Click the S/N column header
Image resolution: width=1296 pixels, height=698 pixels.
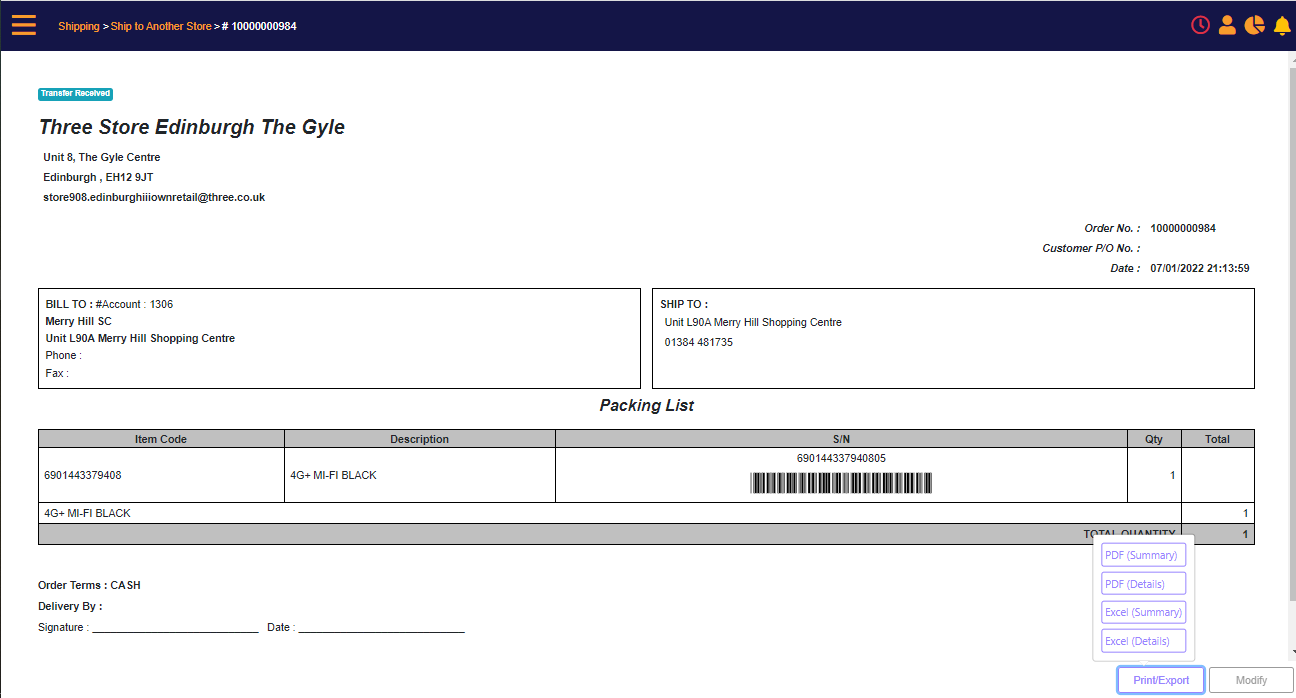point(841,439)
